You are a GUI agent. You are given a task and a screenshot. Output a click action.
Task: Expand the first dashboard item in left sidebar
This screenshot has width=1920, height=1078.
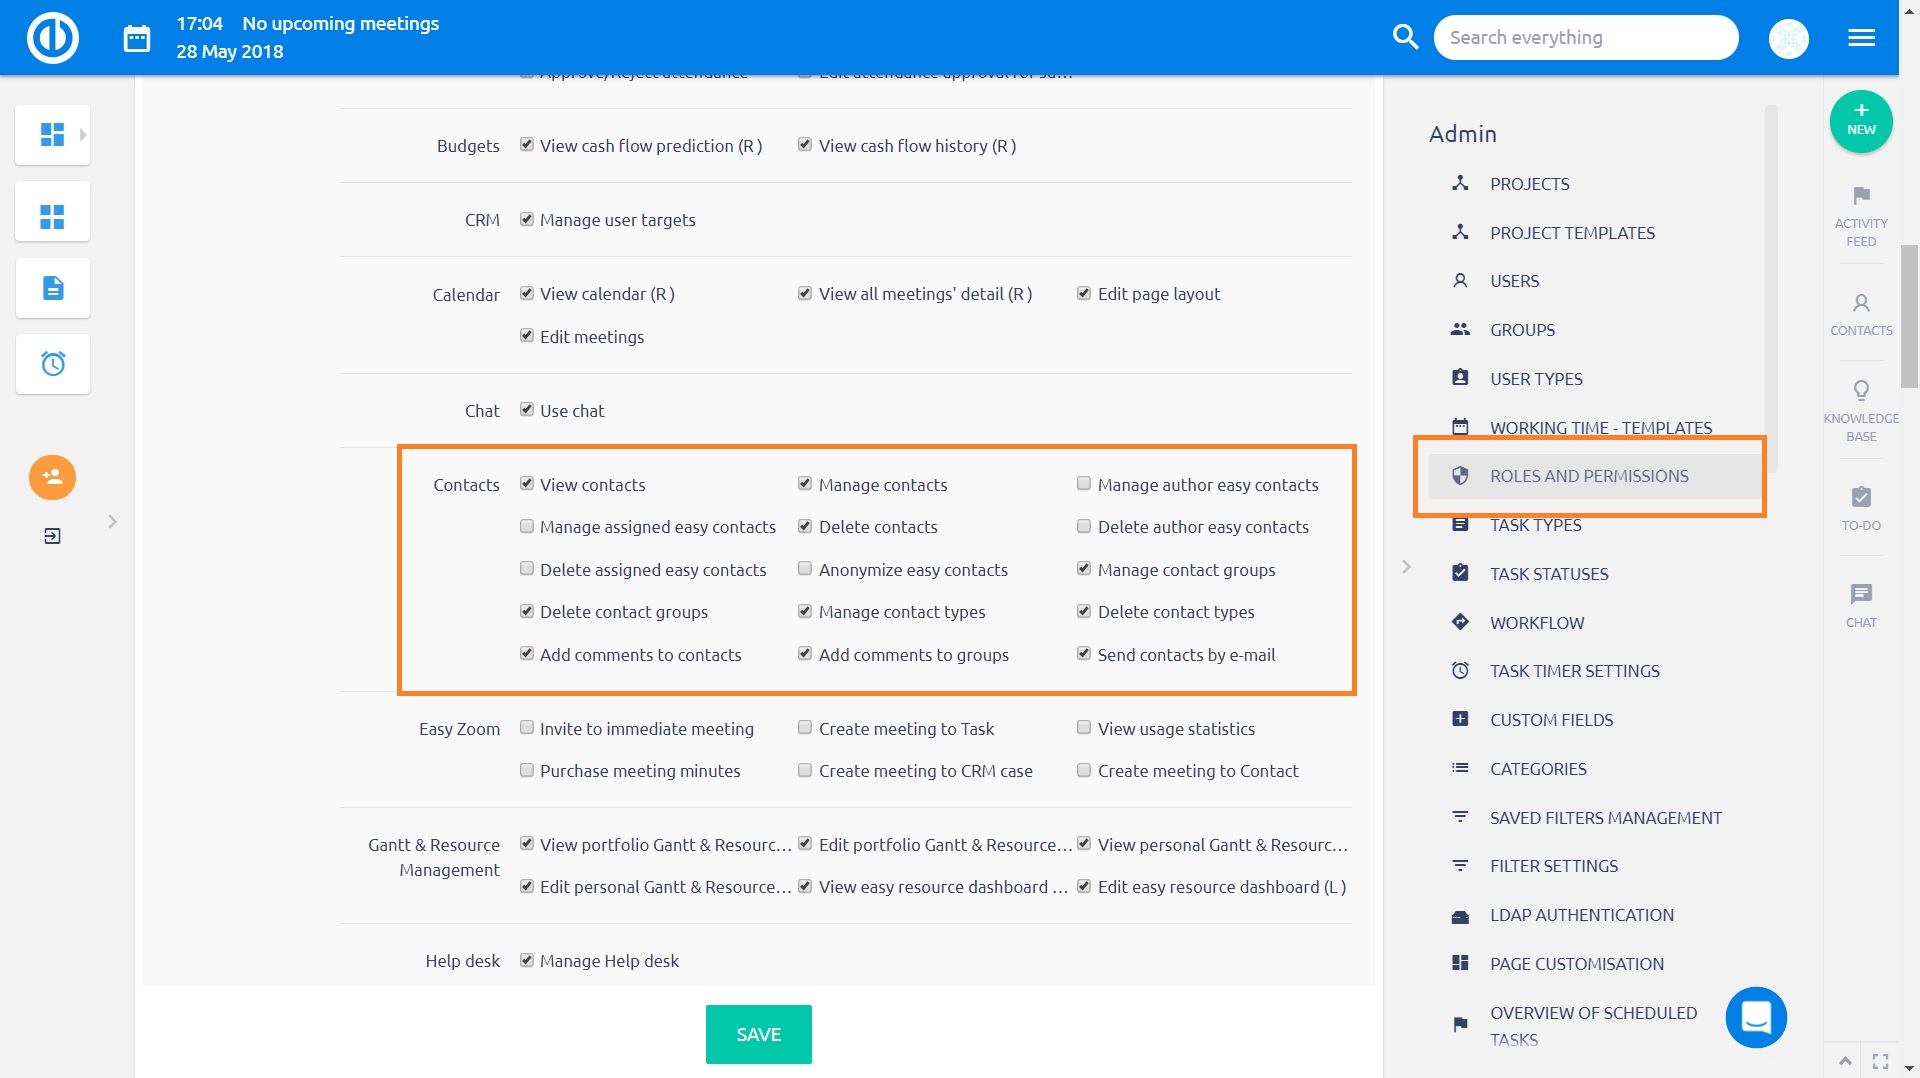pyautogui.click(x=83, y=134)
